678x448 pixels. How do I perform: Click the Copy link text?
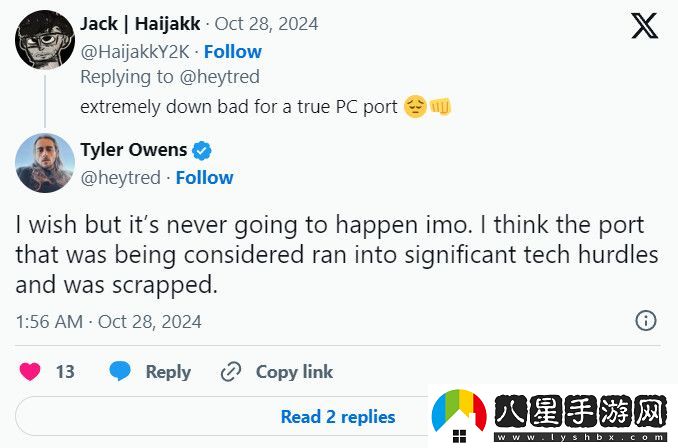294,371
